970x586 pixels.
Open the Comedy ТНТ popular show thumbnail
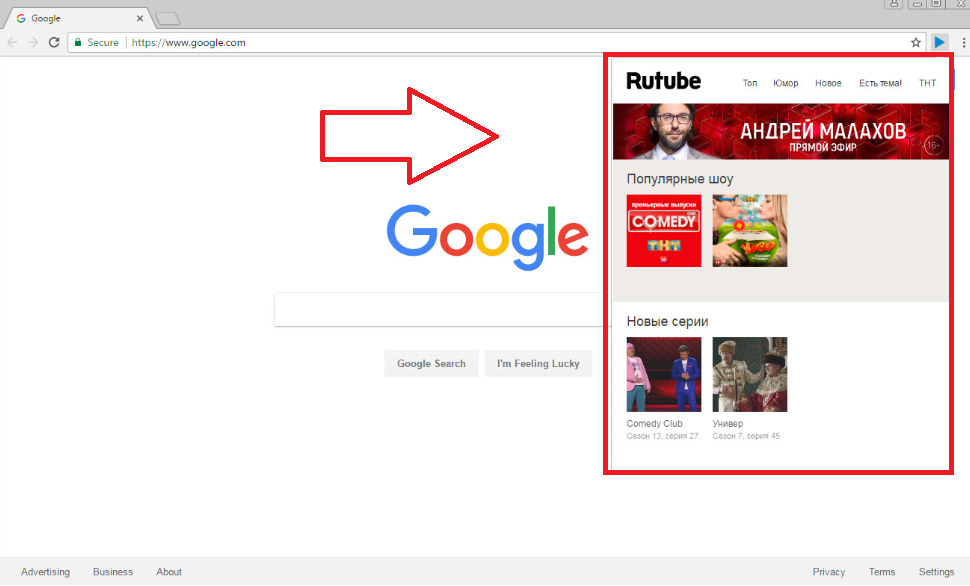pos(664,231)
